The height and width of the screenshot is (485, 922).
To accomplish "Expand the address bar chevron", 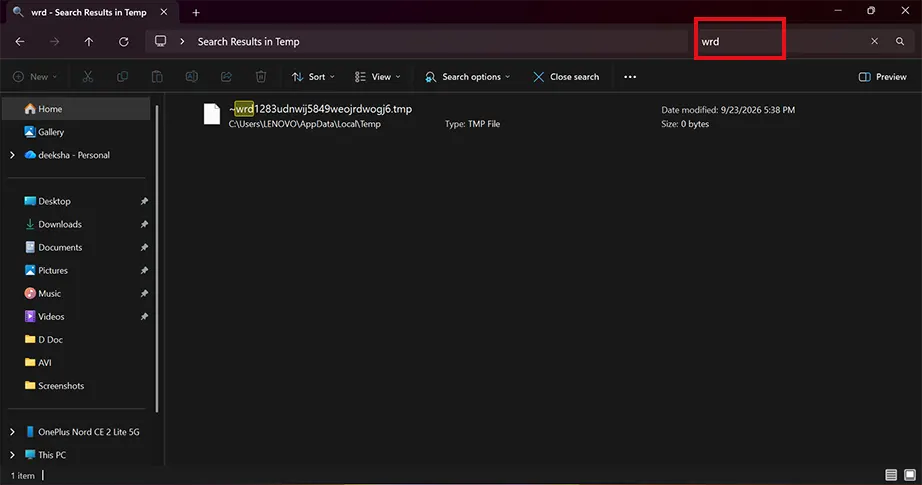I will pyautogui.click(x=182, y=42).
